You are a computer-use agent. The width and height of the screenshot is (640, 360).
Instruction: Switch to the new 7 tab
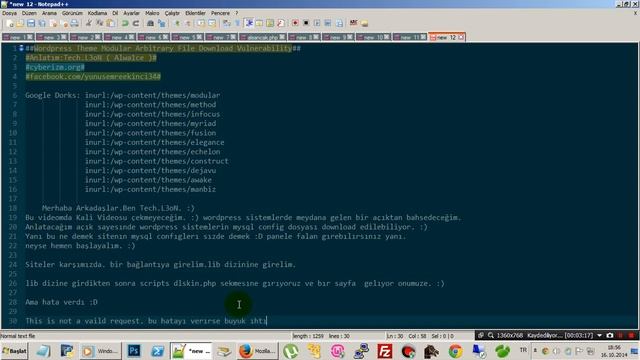pos(221,37)
